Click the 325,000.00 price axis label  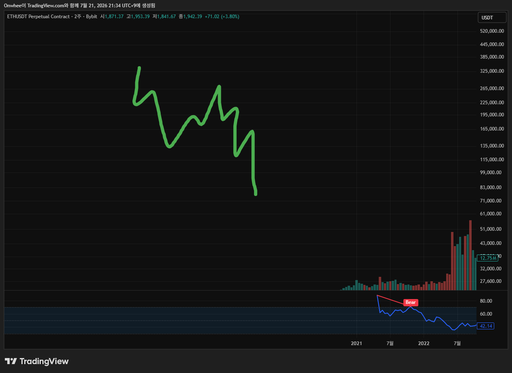492,71
